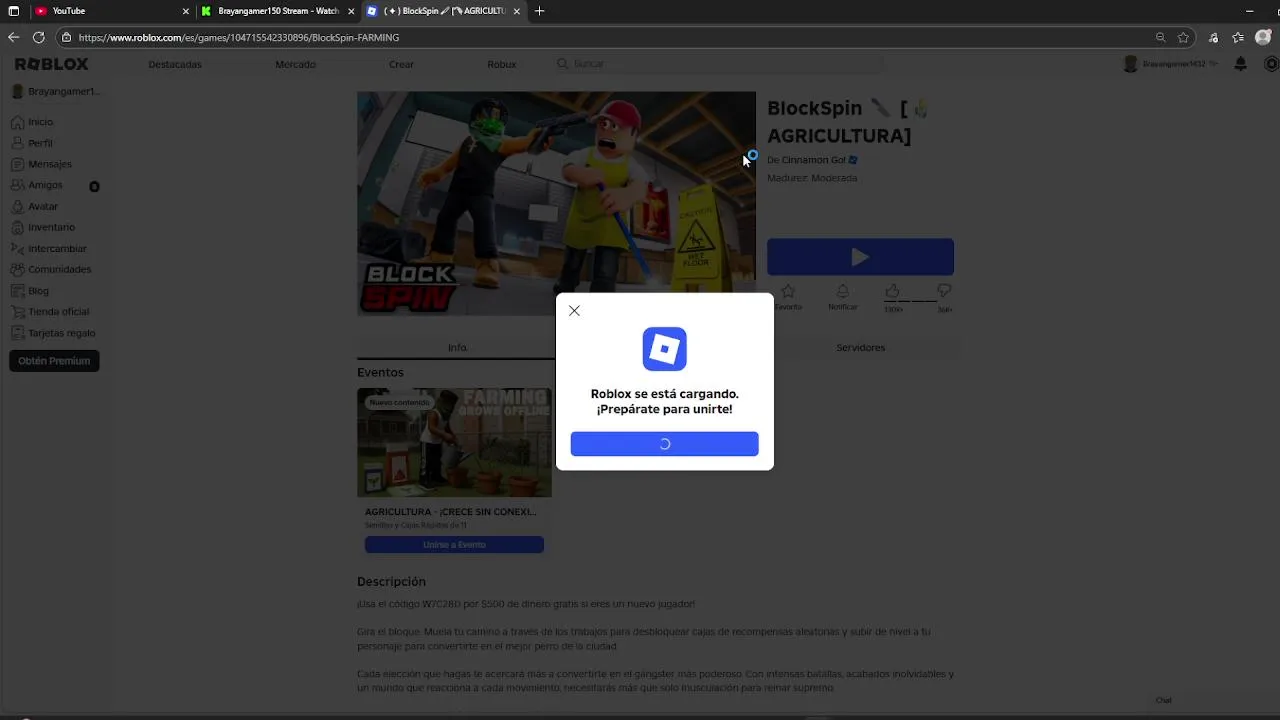Viewport: 1280px width, 720px height.
Task: Switch to the Servidores tab
Action: [860, 347]
